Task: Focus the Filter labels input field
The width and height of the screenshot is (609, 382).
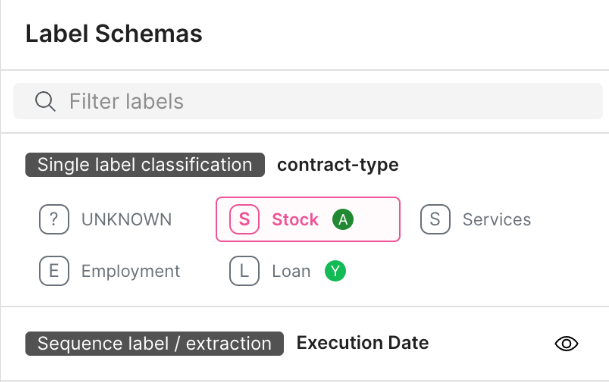Action: coord(308,101)
